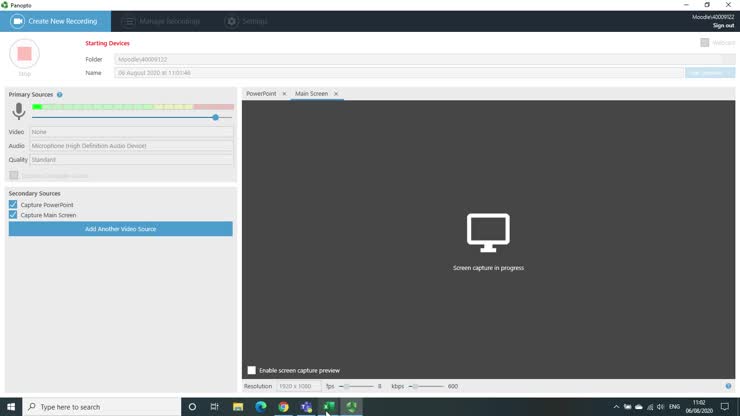Click the red Stop recording button
This screenshot has height=416, width=740.
[24, 54]
